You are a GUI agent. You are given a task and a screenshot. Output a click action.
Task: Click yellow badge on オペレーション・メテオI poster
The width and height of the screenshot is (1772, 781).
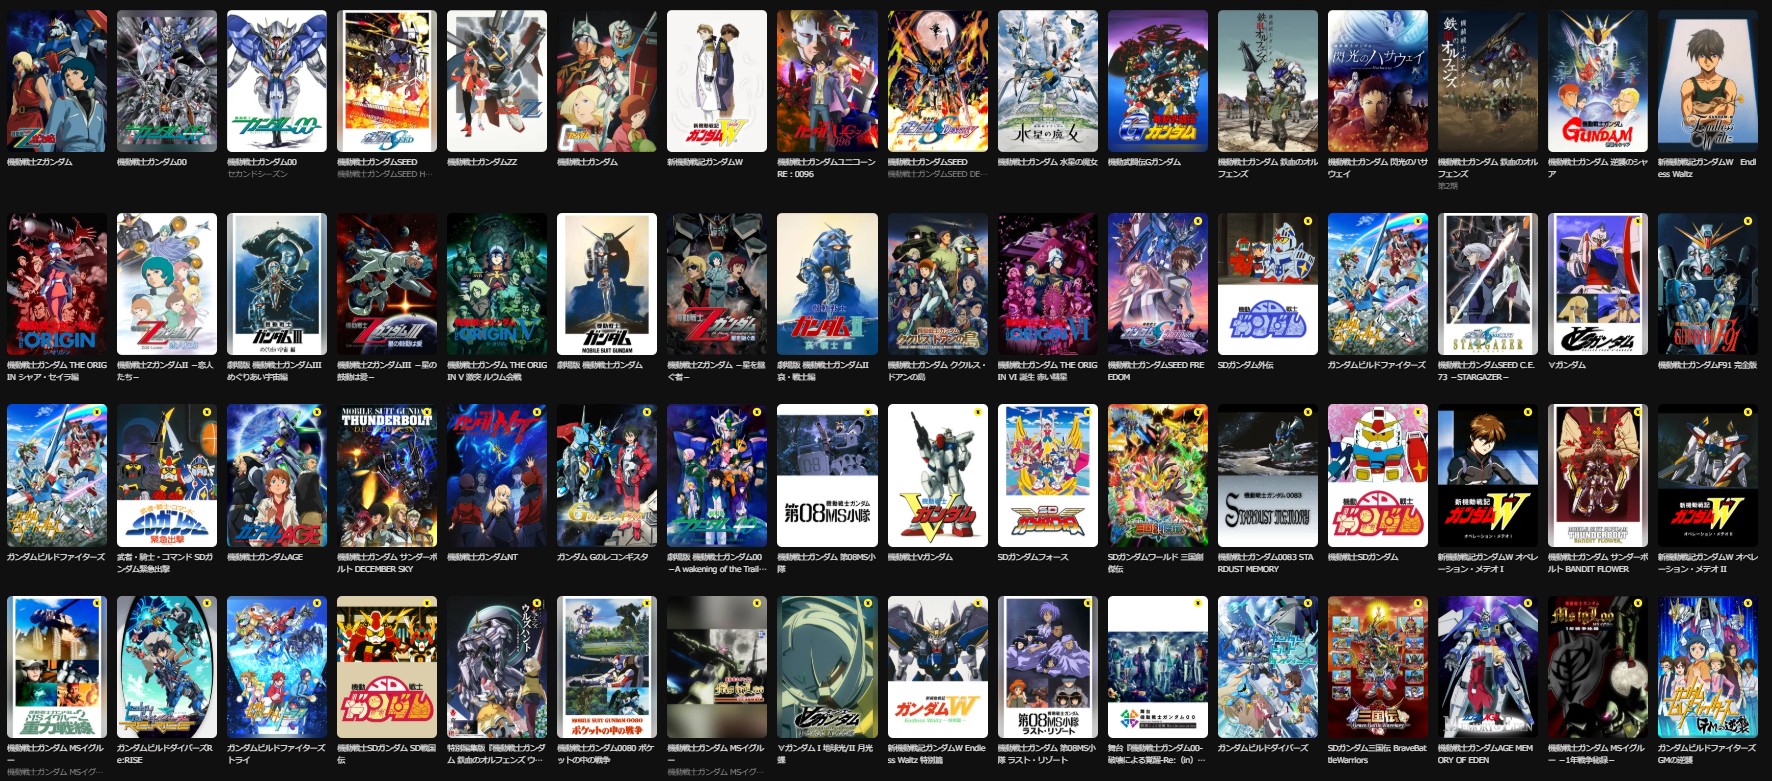coord(1527,412)
